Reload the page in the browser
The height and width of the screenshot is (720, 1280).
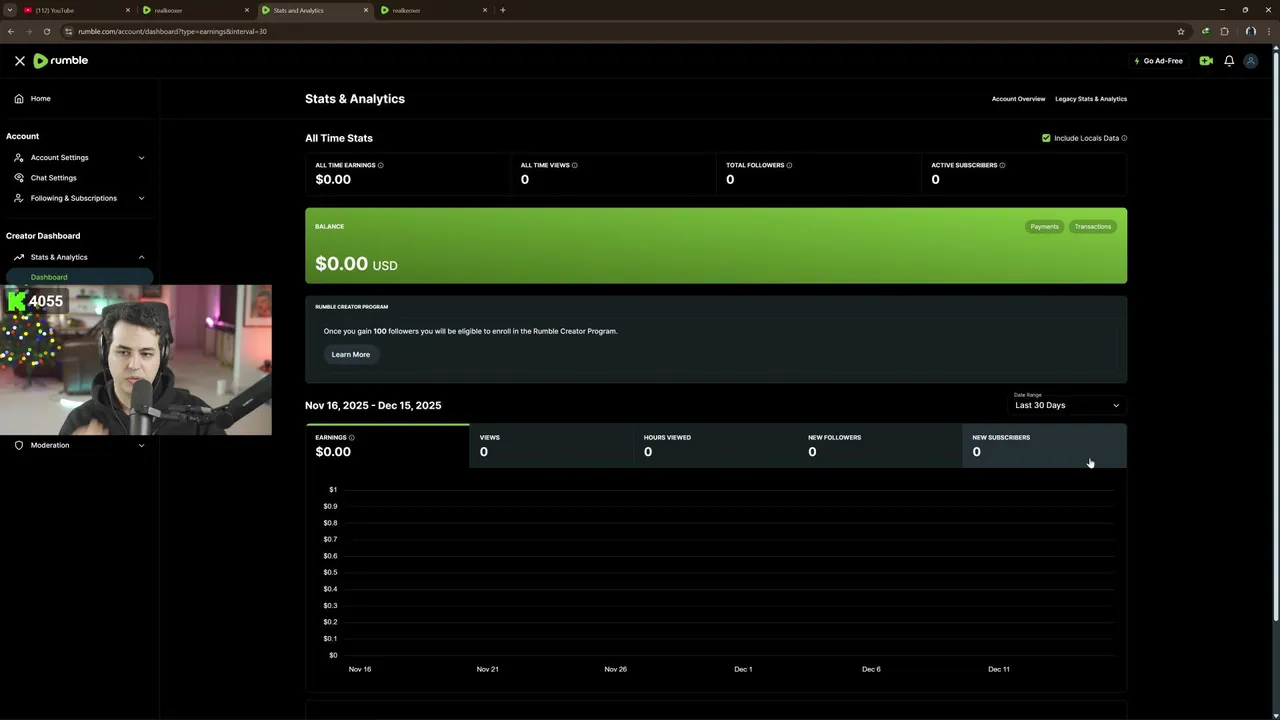point(46,31)
